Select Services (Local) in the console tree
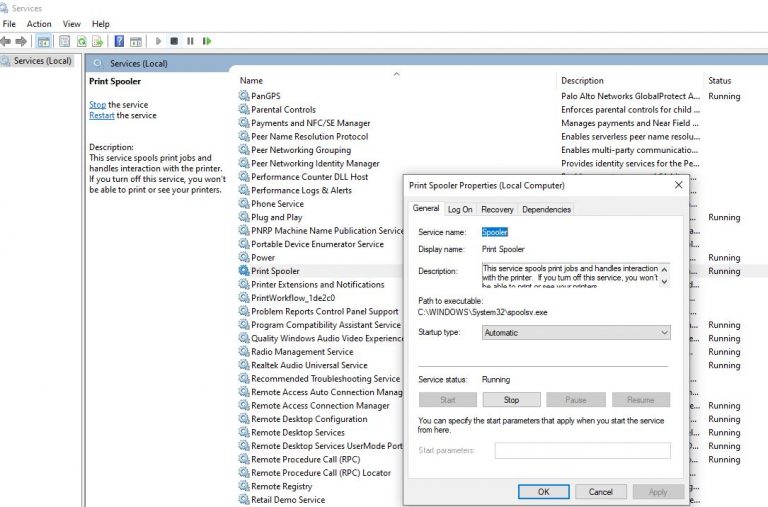 (x=42, y=61)
